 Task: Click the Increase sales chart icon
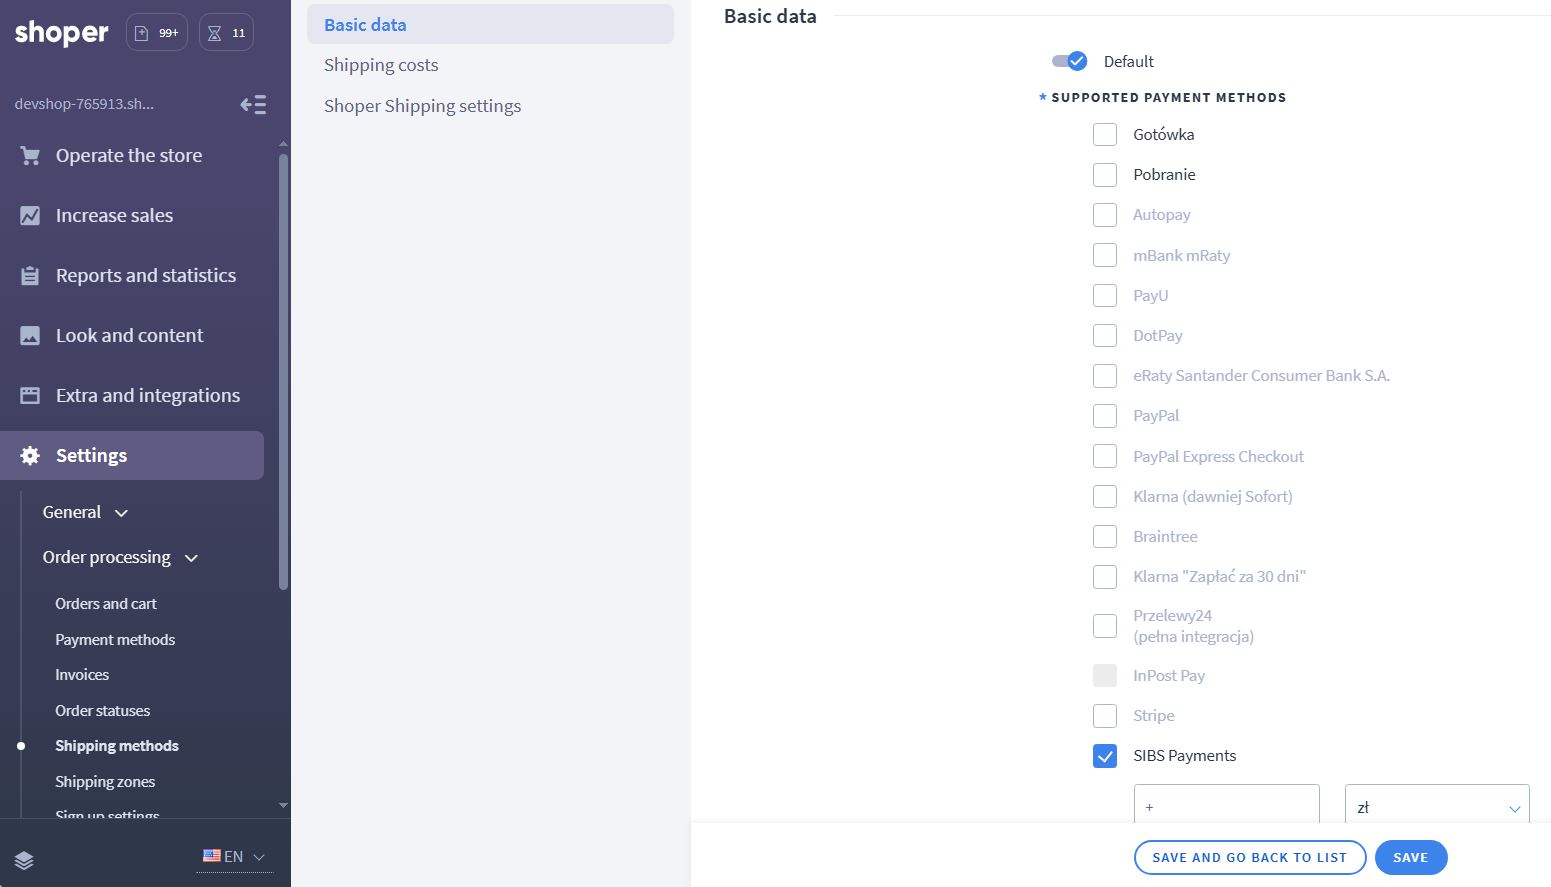point(30,216)
